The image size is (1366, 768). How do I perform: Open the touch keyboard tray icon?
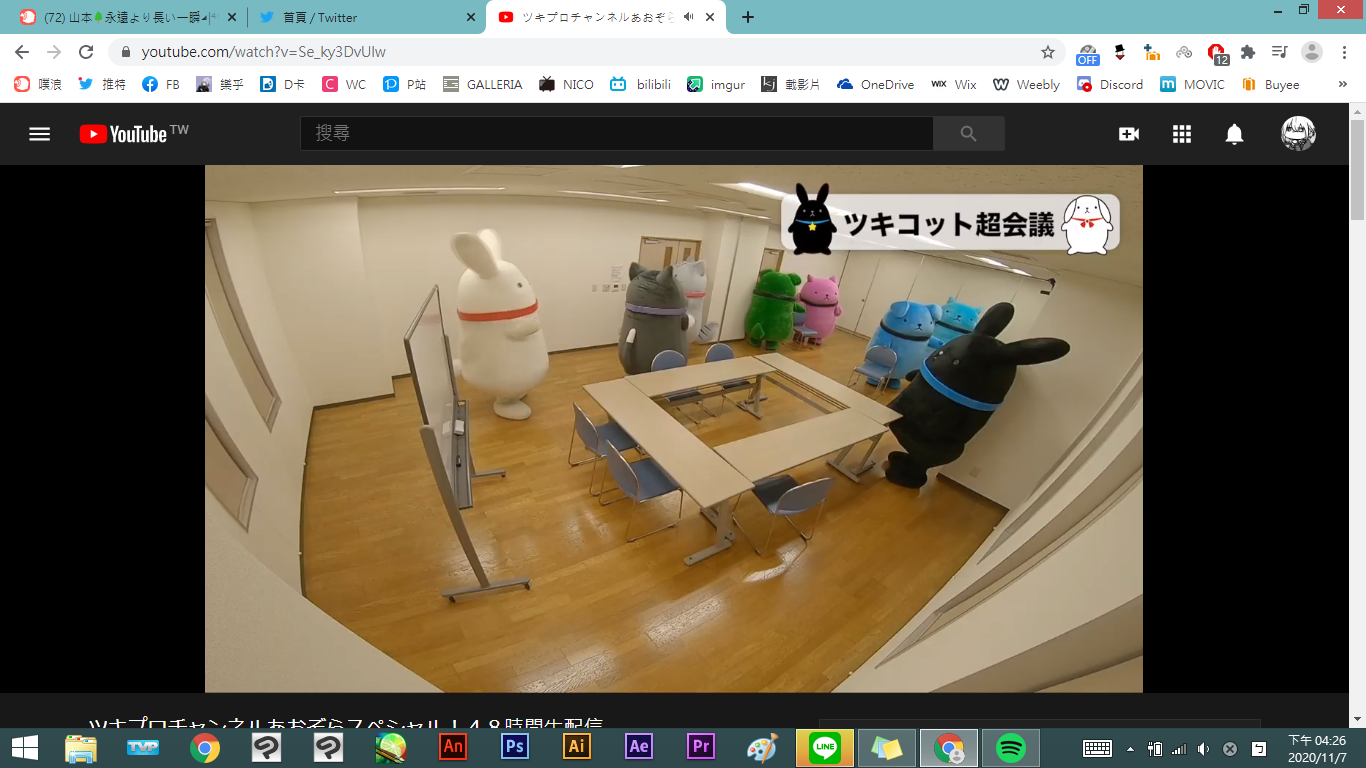1097,748
